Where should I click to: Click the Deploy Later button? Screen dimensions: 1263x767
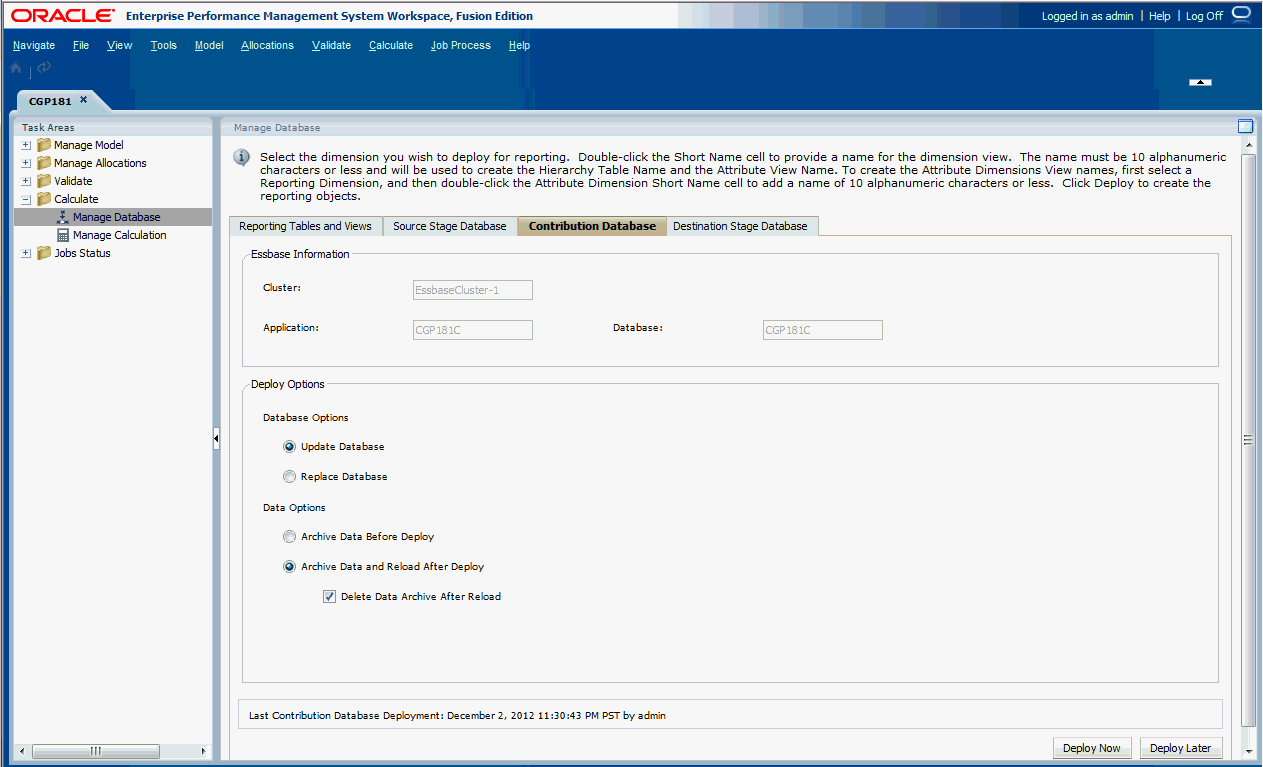[x=1181, y=748]
